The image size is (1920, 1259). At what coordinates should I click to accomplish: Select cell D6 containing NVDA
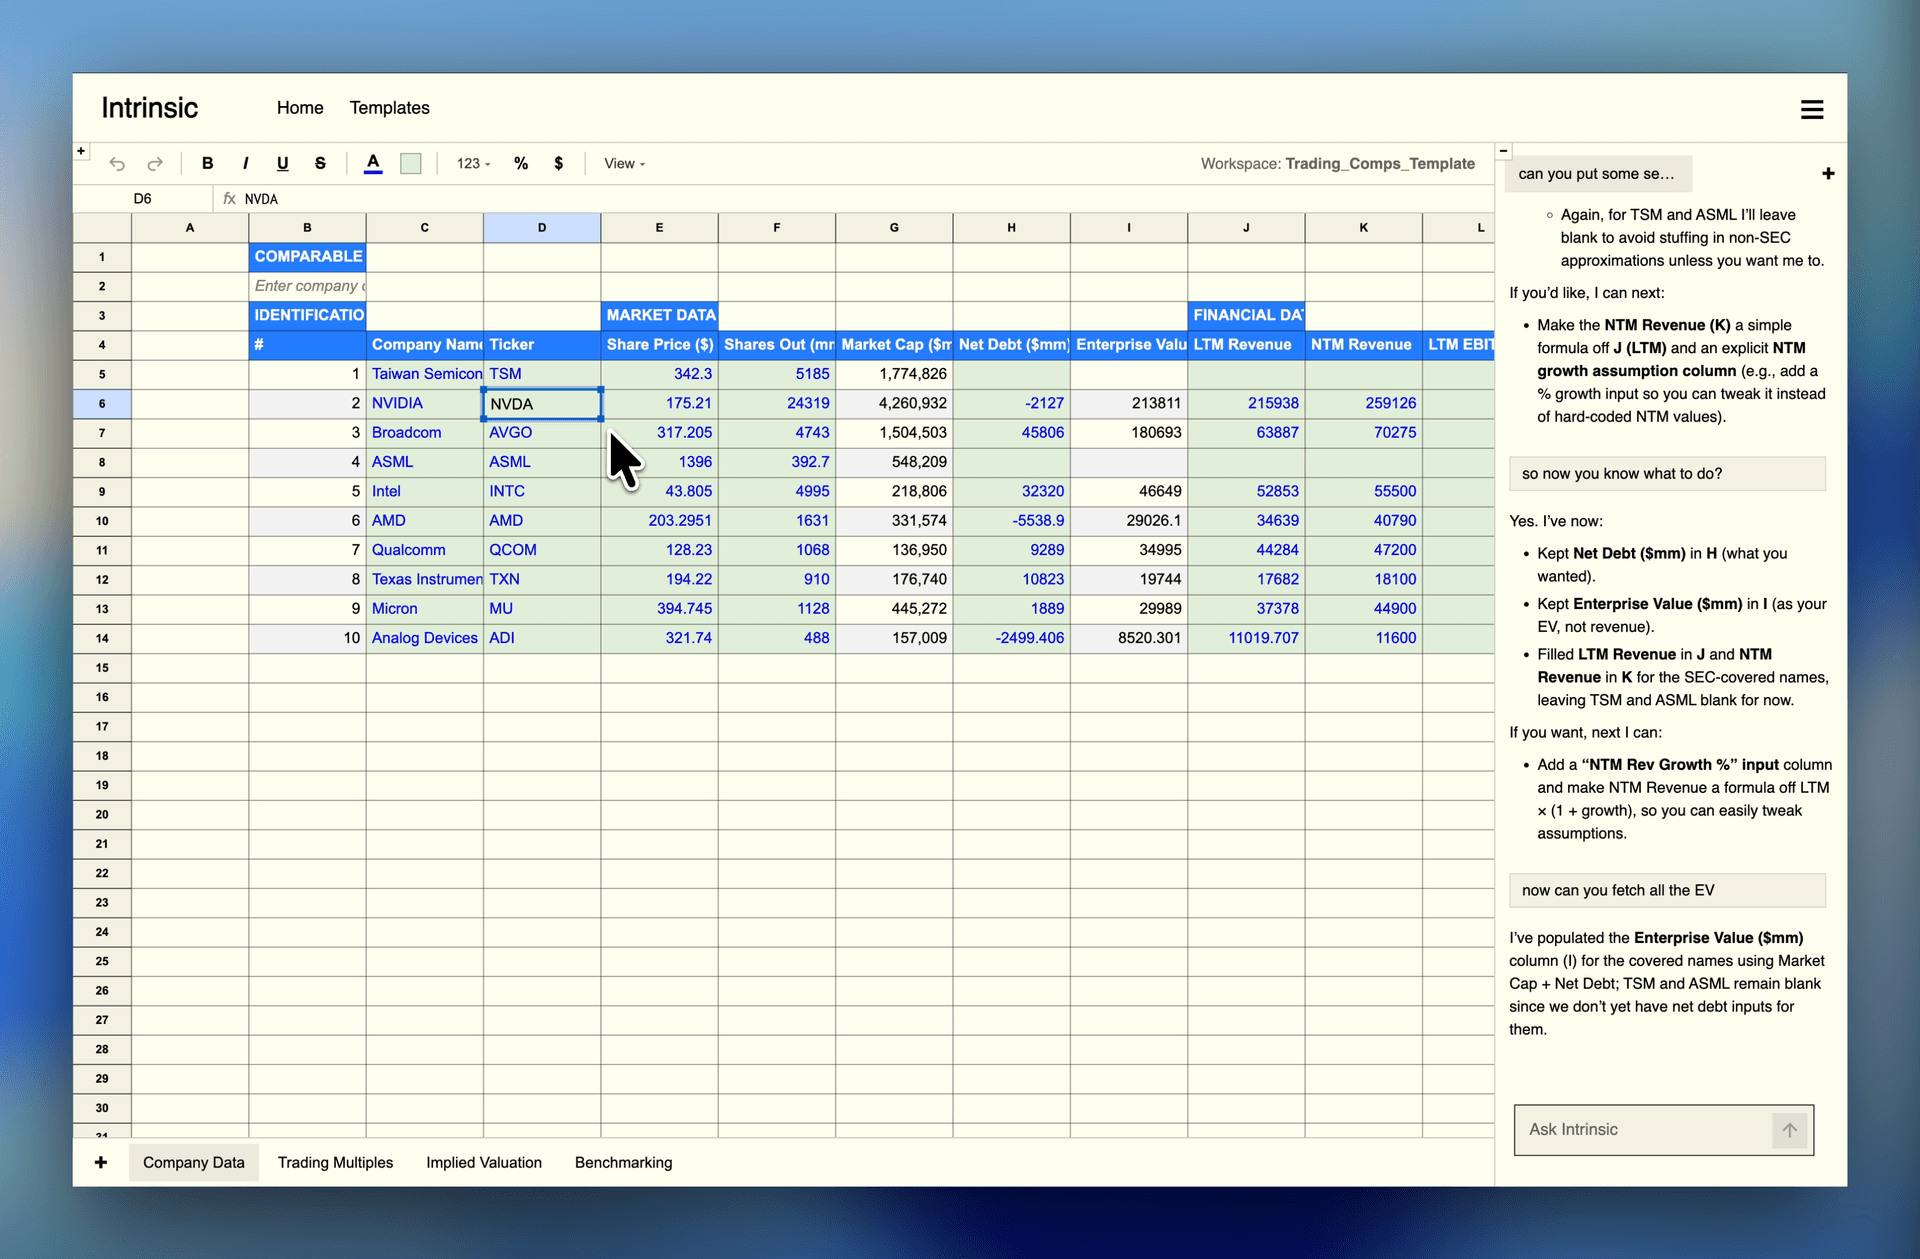pos(541,403)
